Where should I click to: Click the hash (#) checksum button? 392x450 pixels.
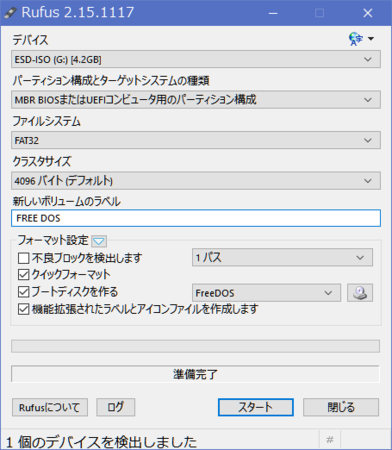point(330,440)
